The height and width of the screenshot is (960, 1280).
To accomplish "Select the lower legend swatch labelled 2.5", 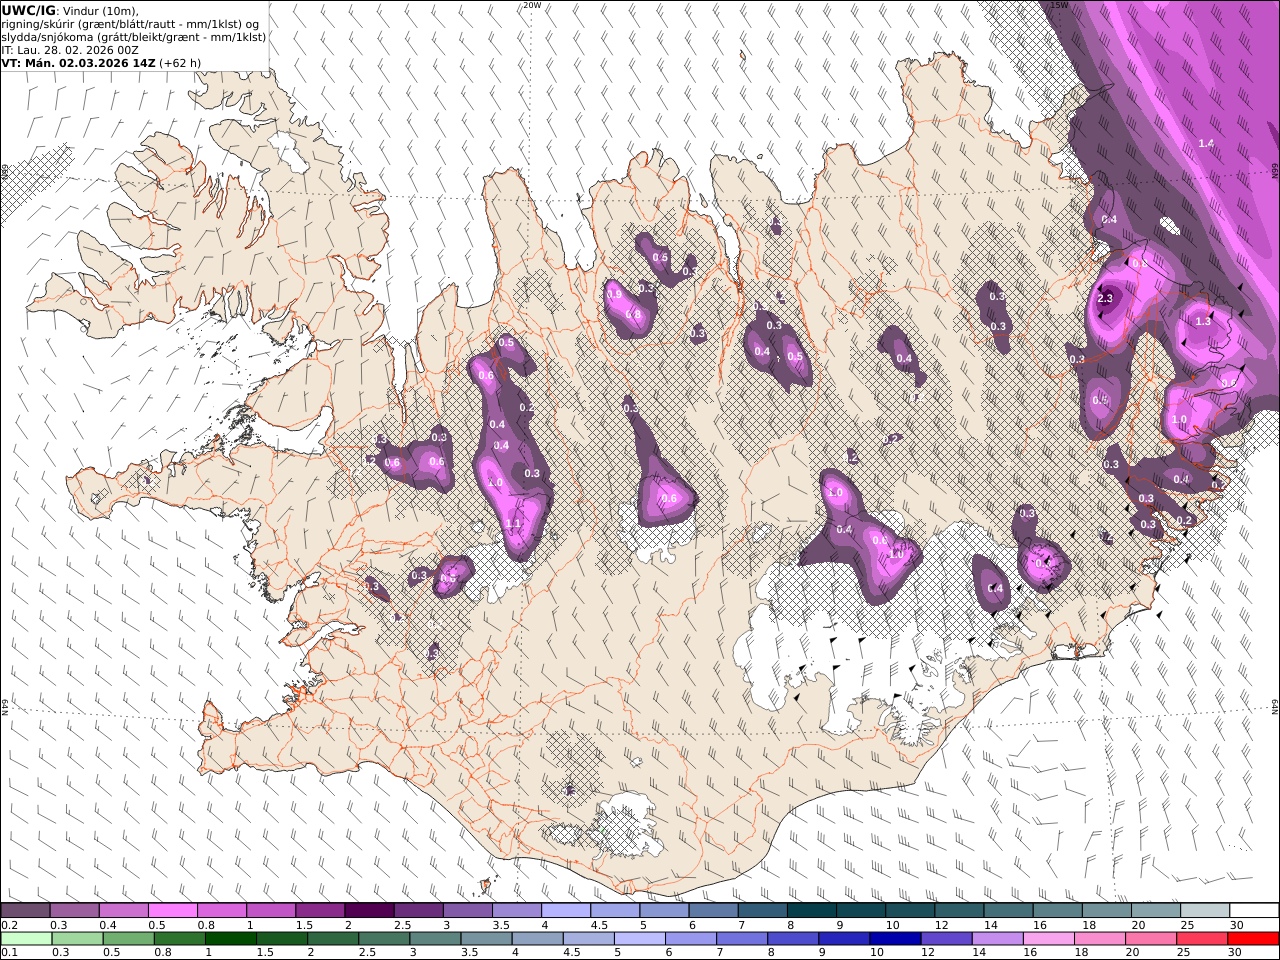I will 384,939.
